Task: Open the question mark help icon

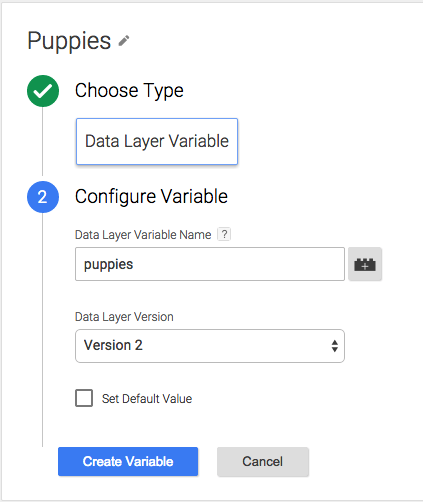Action: pyautogui.click(x=224, y=234)
